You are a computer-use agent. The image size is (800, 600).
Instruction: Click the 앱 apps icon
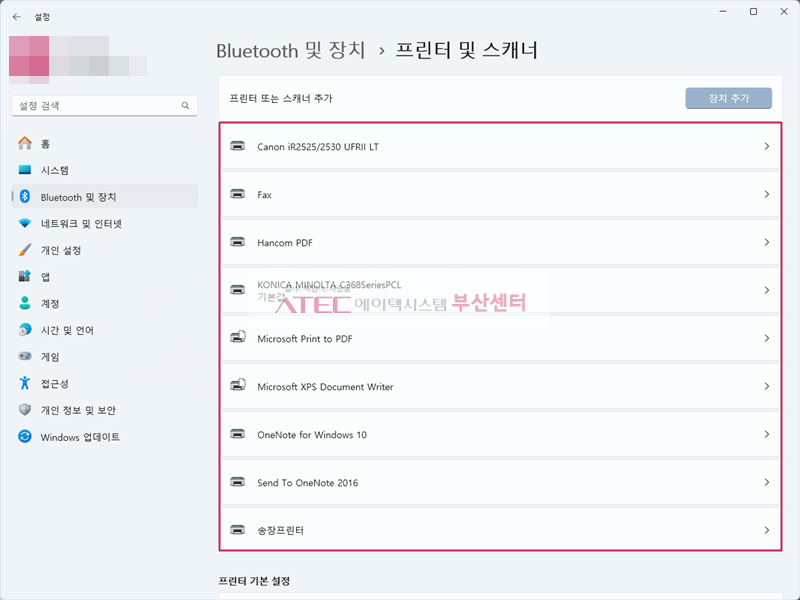click(x=24, y=277)
